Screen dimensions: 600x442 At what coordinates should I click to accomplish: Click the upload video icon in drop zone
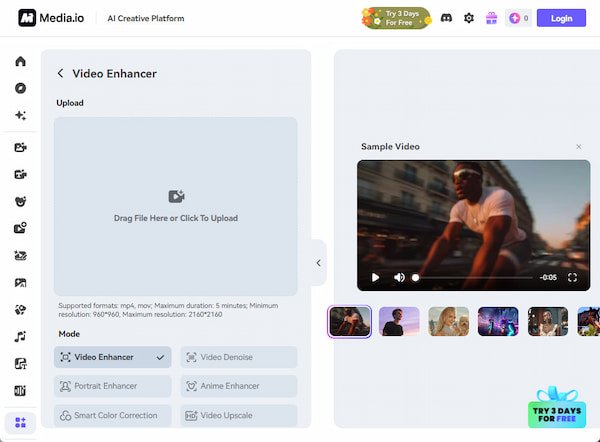pyautogui.click(x=176, y=197)
